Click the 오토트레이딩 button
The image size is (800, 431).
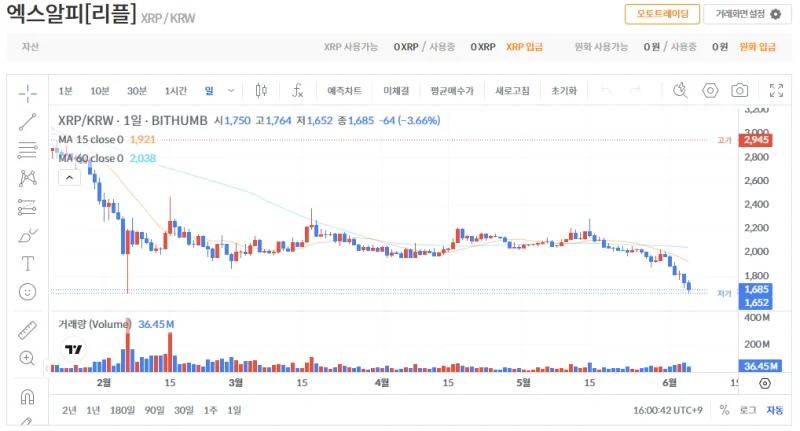click(x=662, y=14)
